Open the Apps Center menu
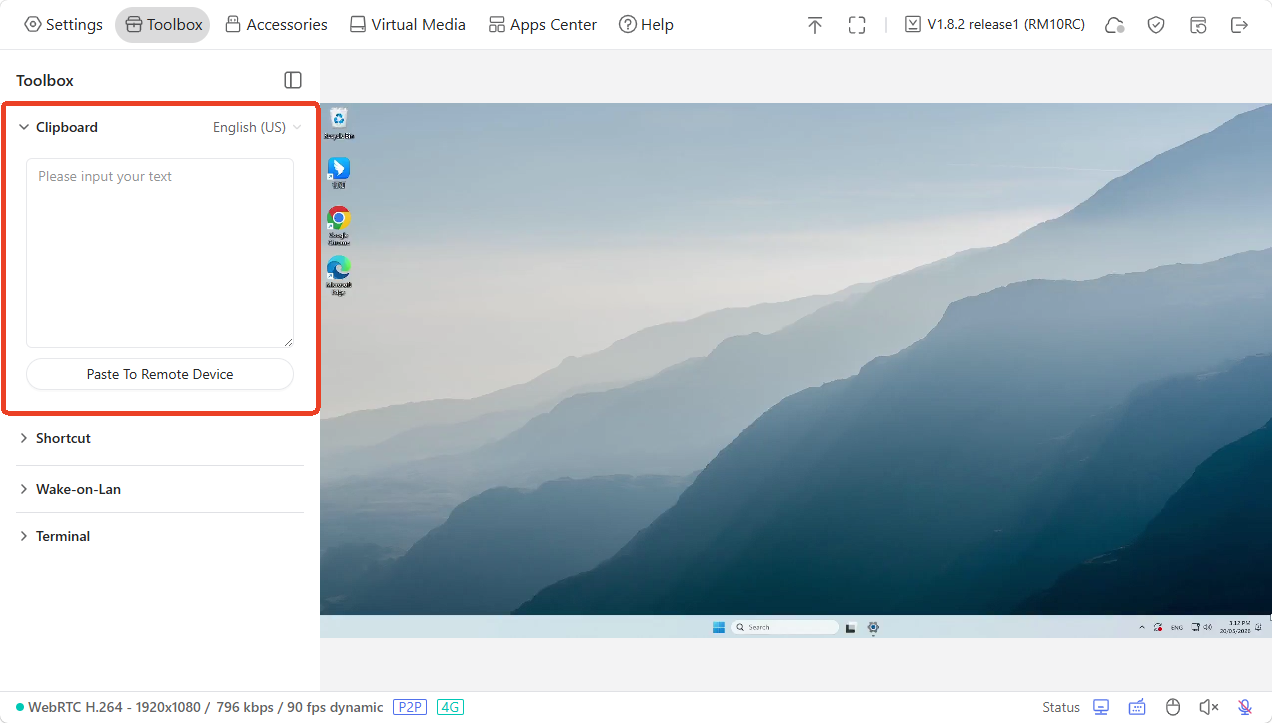 [x=542, y=25]
